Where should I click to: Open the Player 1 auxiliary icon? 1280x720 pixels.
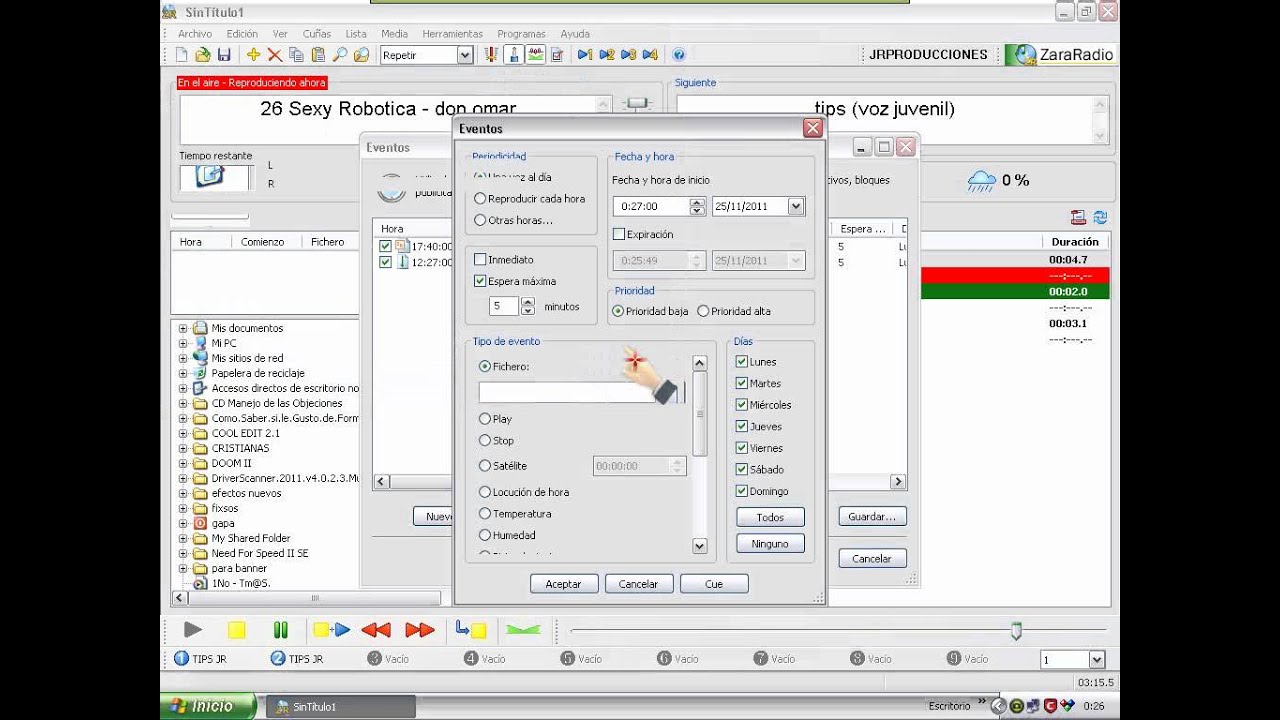coord(585,55)
